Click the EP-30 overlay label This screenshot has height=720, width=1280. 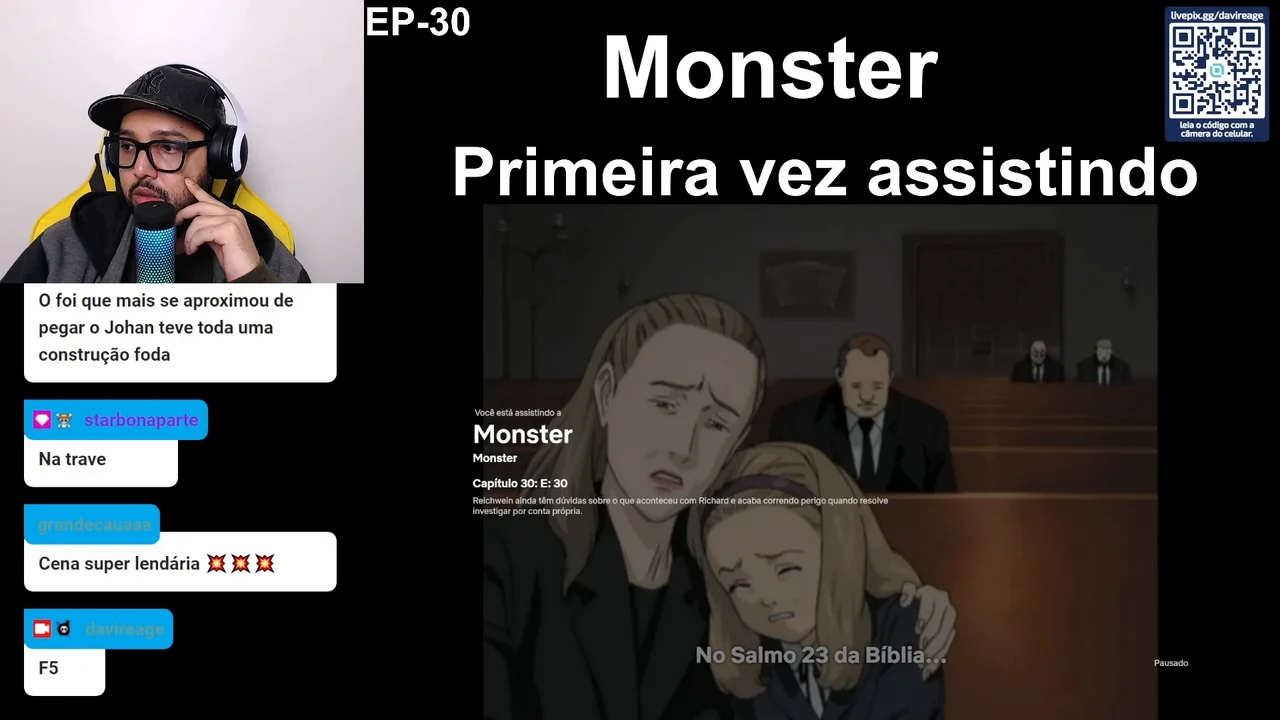pyautogui.click(x=418, y=22)
